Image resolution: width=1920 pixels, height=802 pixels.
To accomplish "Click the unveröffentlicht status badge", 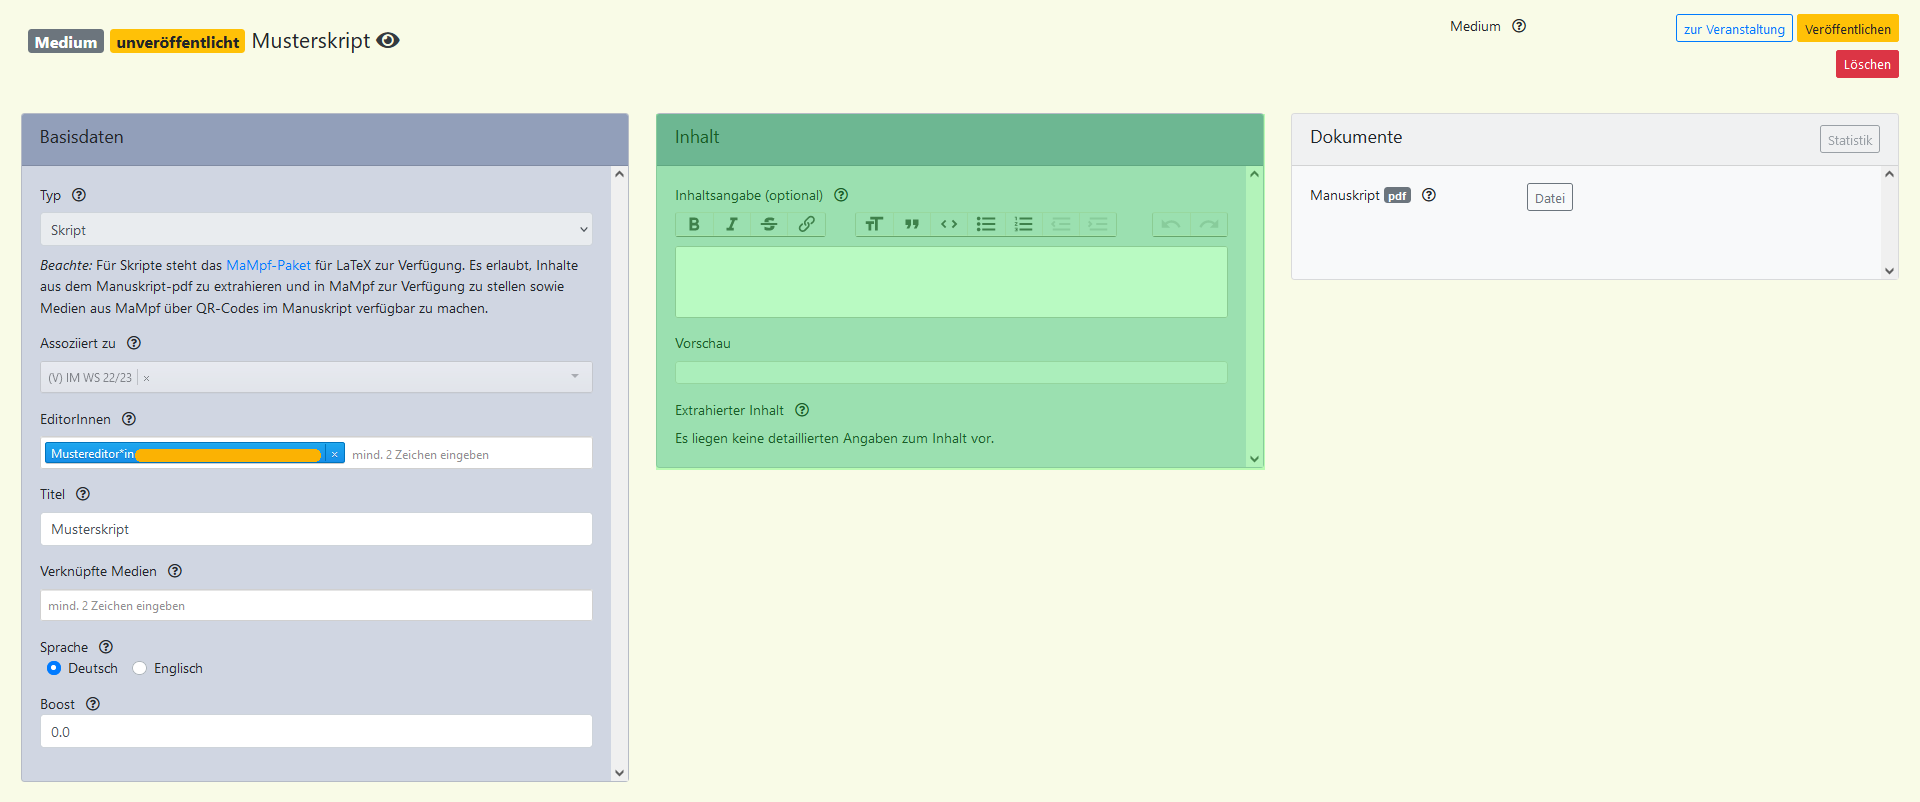I will (178, 42).
